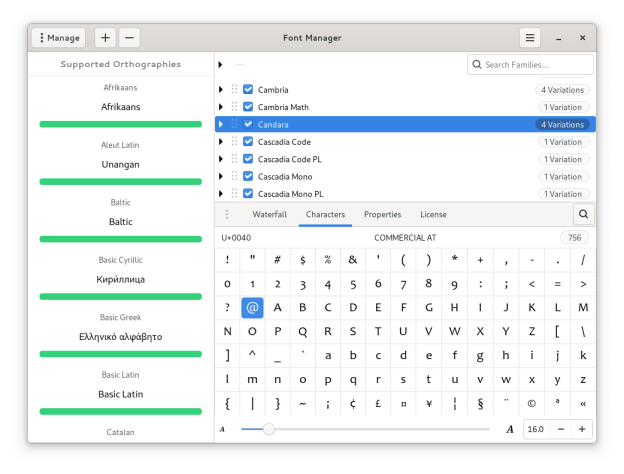Open the hamburger main menu

pos(529,38)
